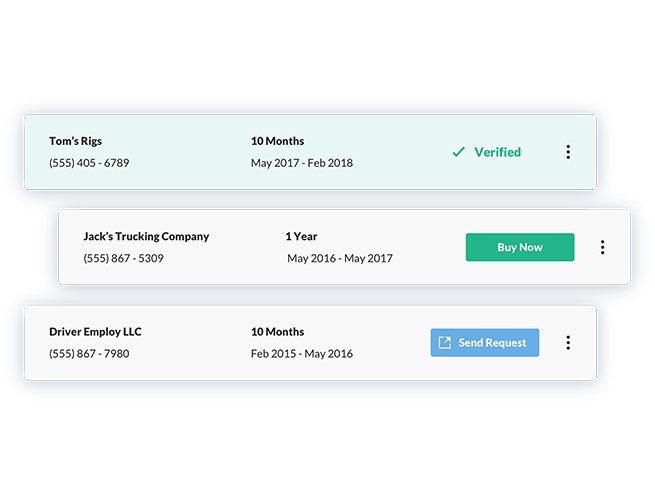Open the kebab menu for Jack's Trucking Company
This screenshot has width=655, height=500.
point(602,247)
